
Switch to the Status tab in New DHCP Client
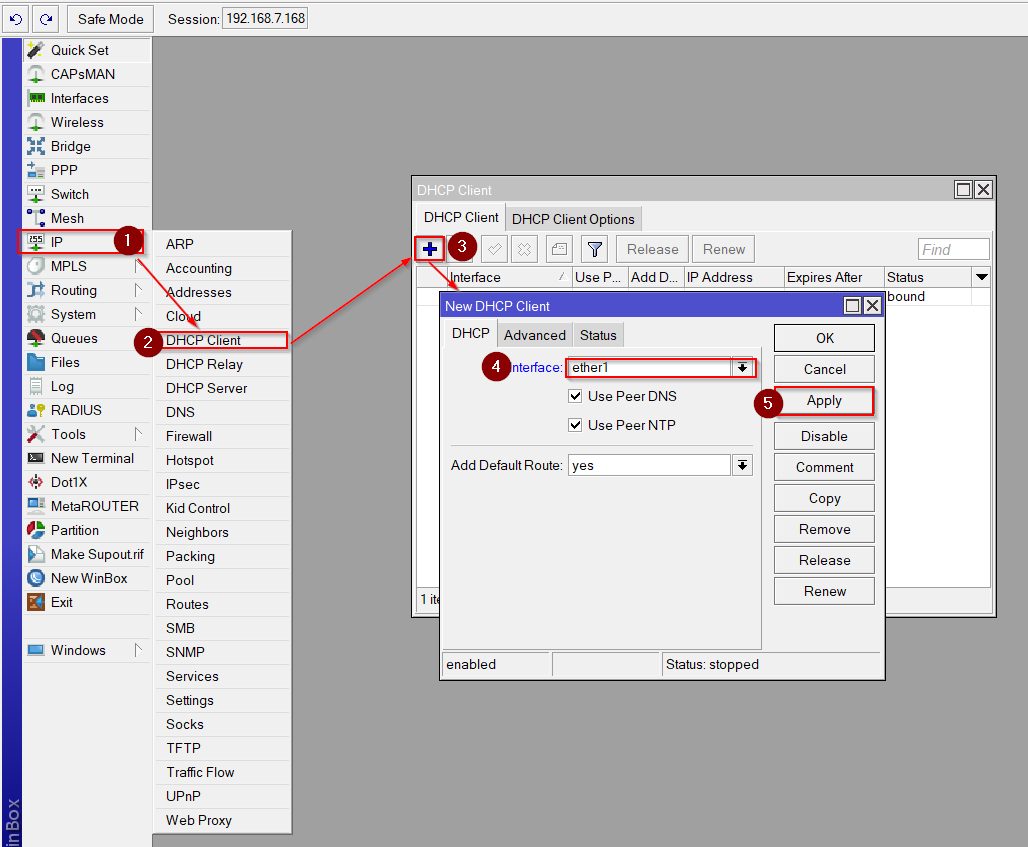point(598,335)
